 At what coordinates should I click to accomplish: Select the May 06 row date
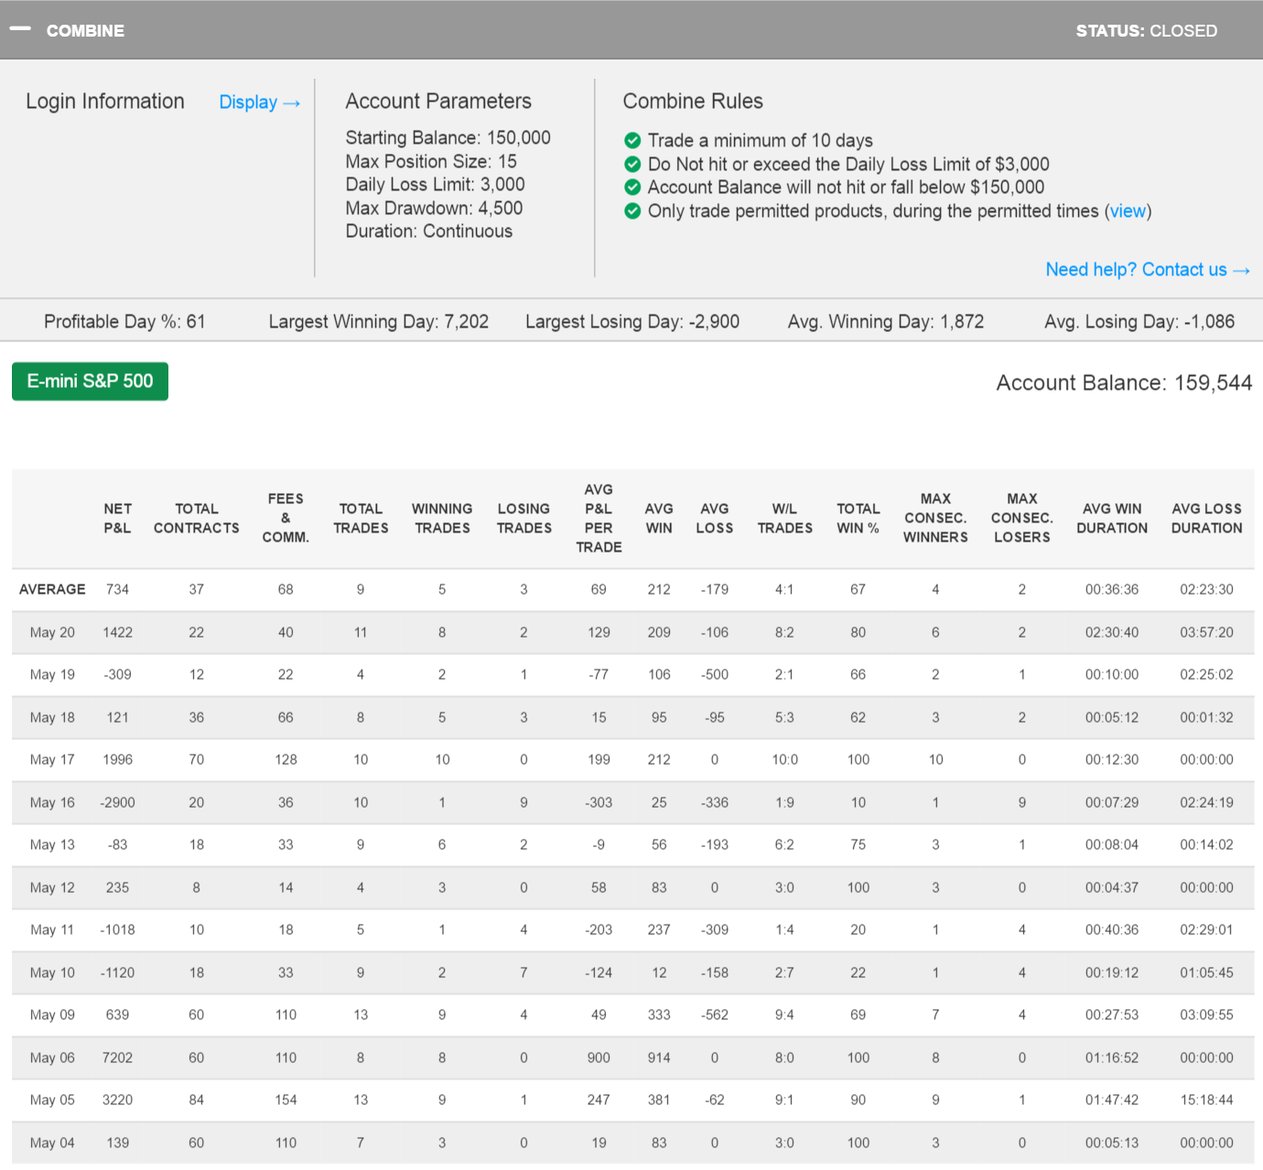[x=52, y=1057]
